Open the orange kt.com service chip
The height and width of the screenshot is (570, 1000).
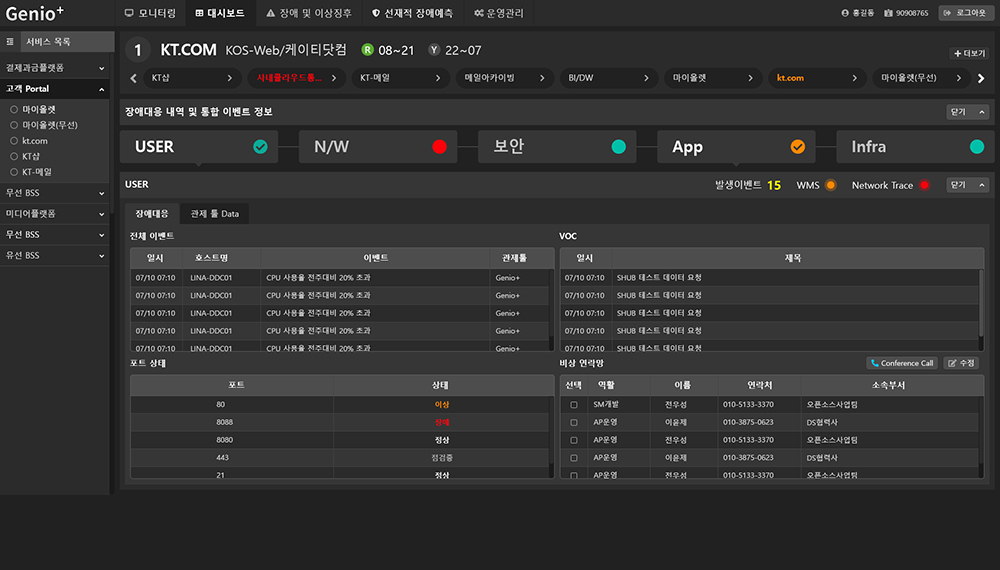817,78
